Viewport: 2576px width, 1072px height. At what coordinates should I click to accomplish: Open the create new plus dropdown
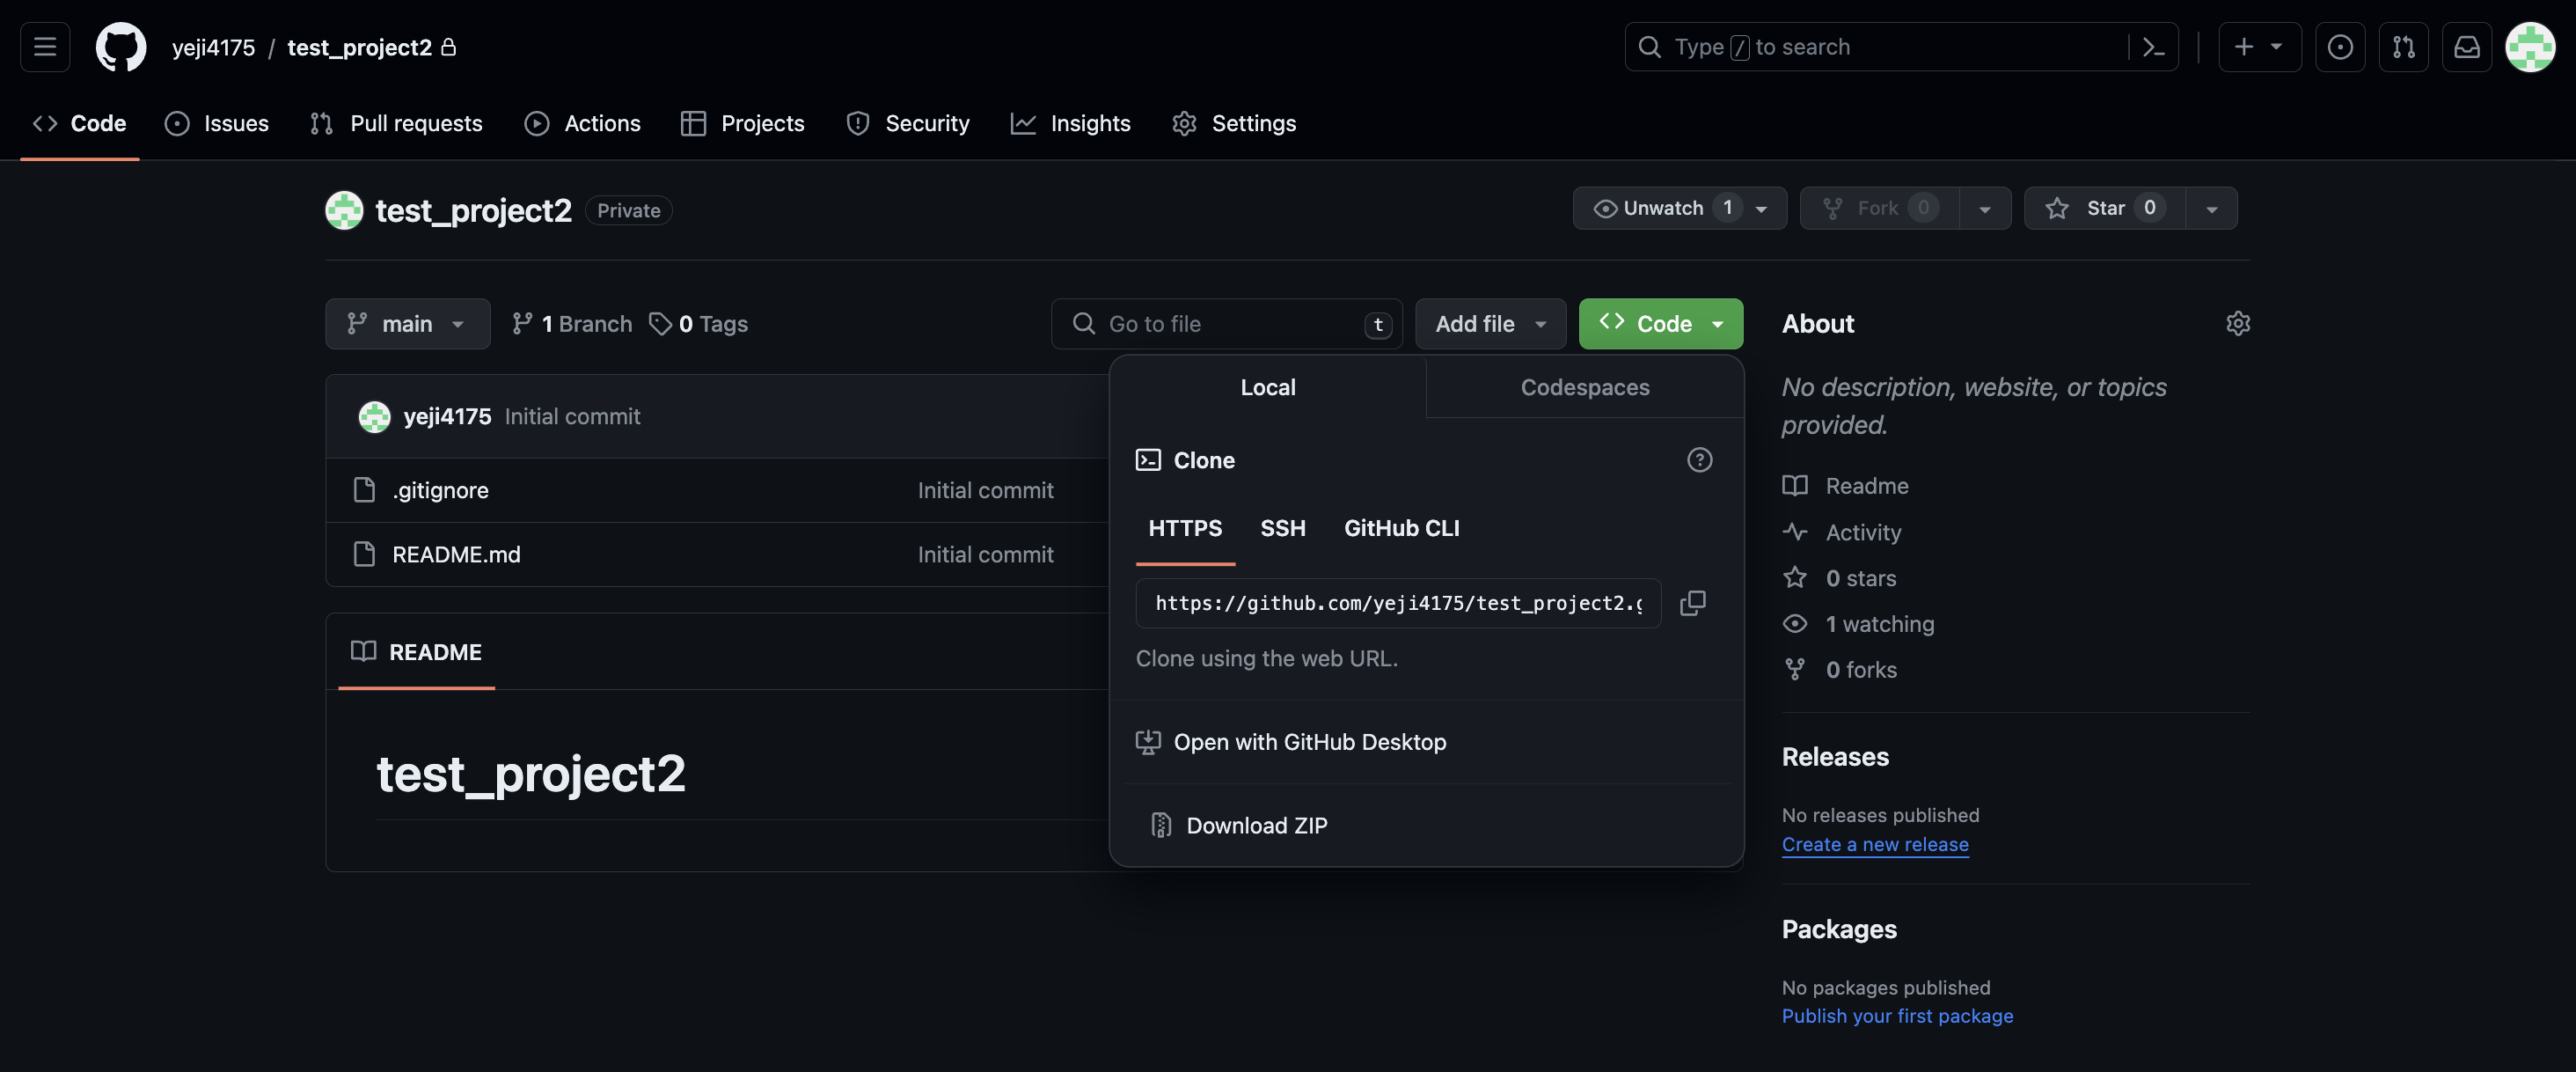pyautogui.click(x=2258, y=47)
